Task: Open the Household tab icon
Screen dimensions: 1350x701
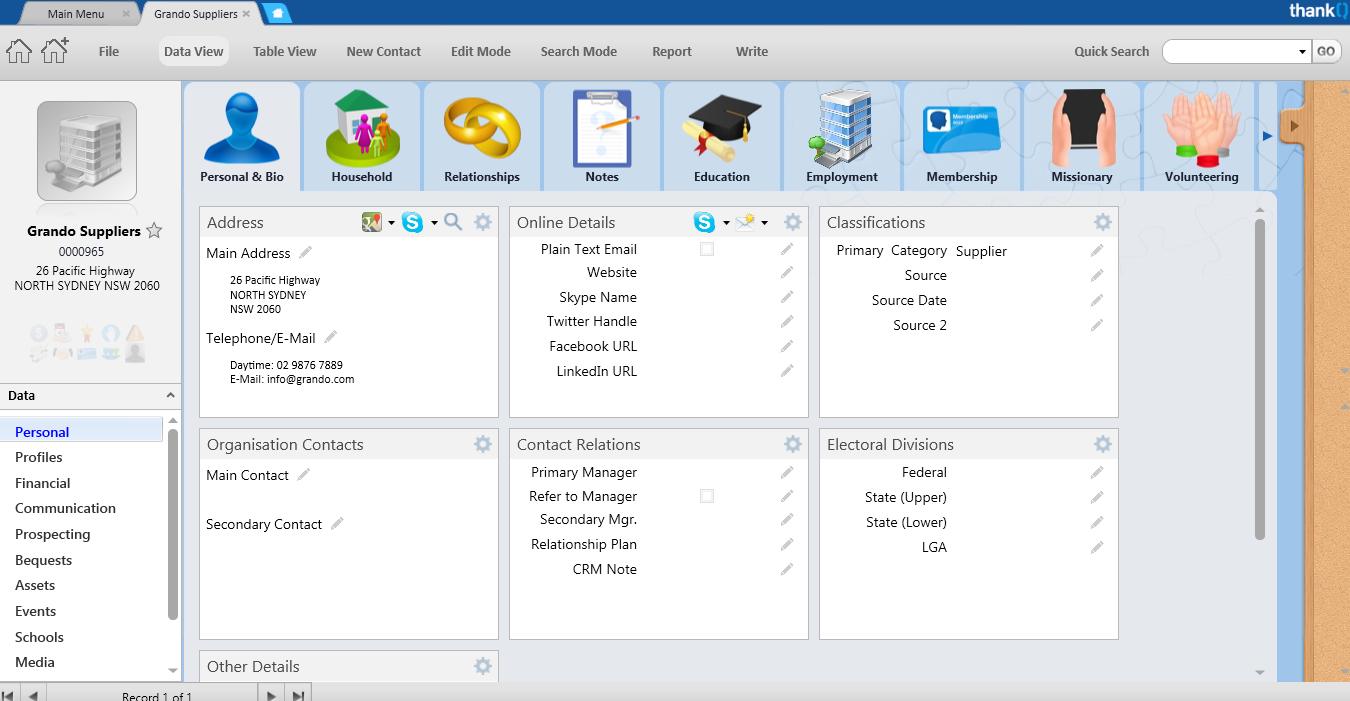Action: (362, 128)
